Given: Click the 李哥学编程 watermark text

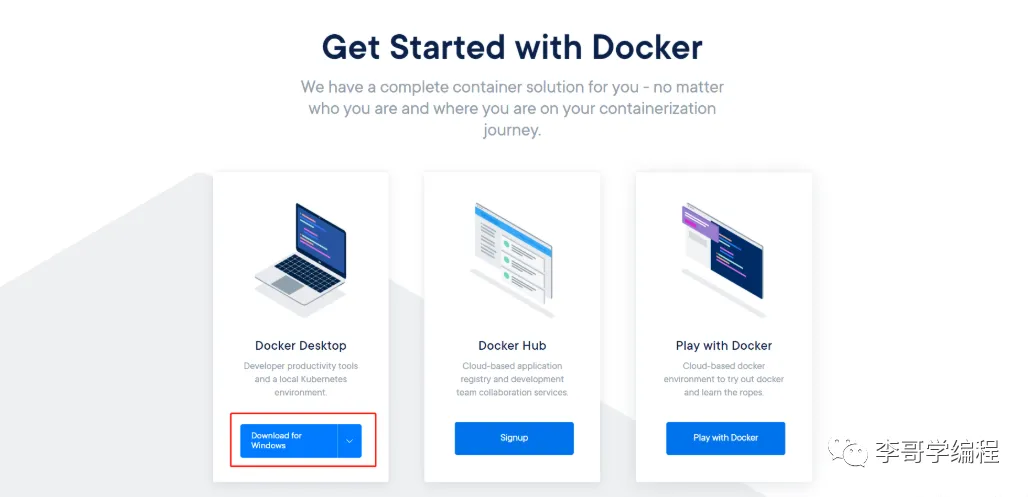Looking at the screenshot, I should 937,452.
